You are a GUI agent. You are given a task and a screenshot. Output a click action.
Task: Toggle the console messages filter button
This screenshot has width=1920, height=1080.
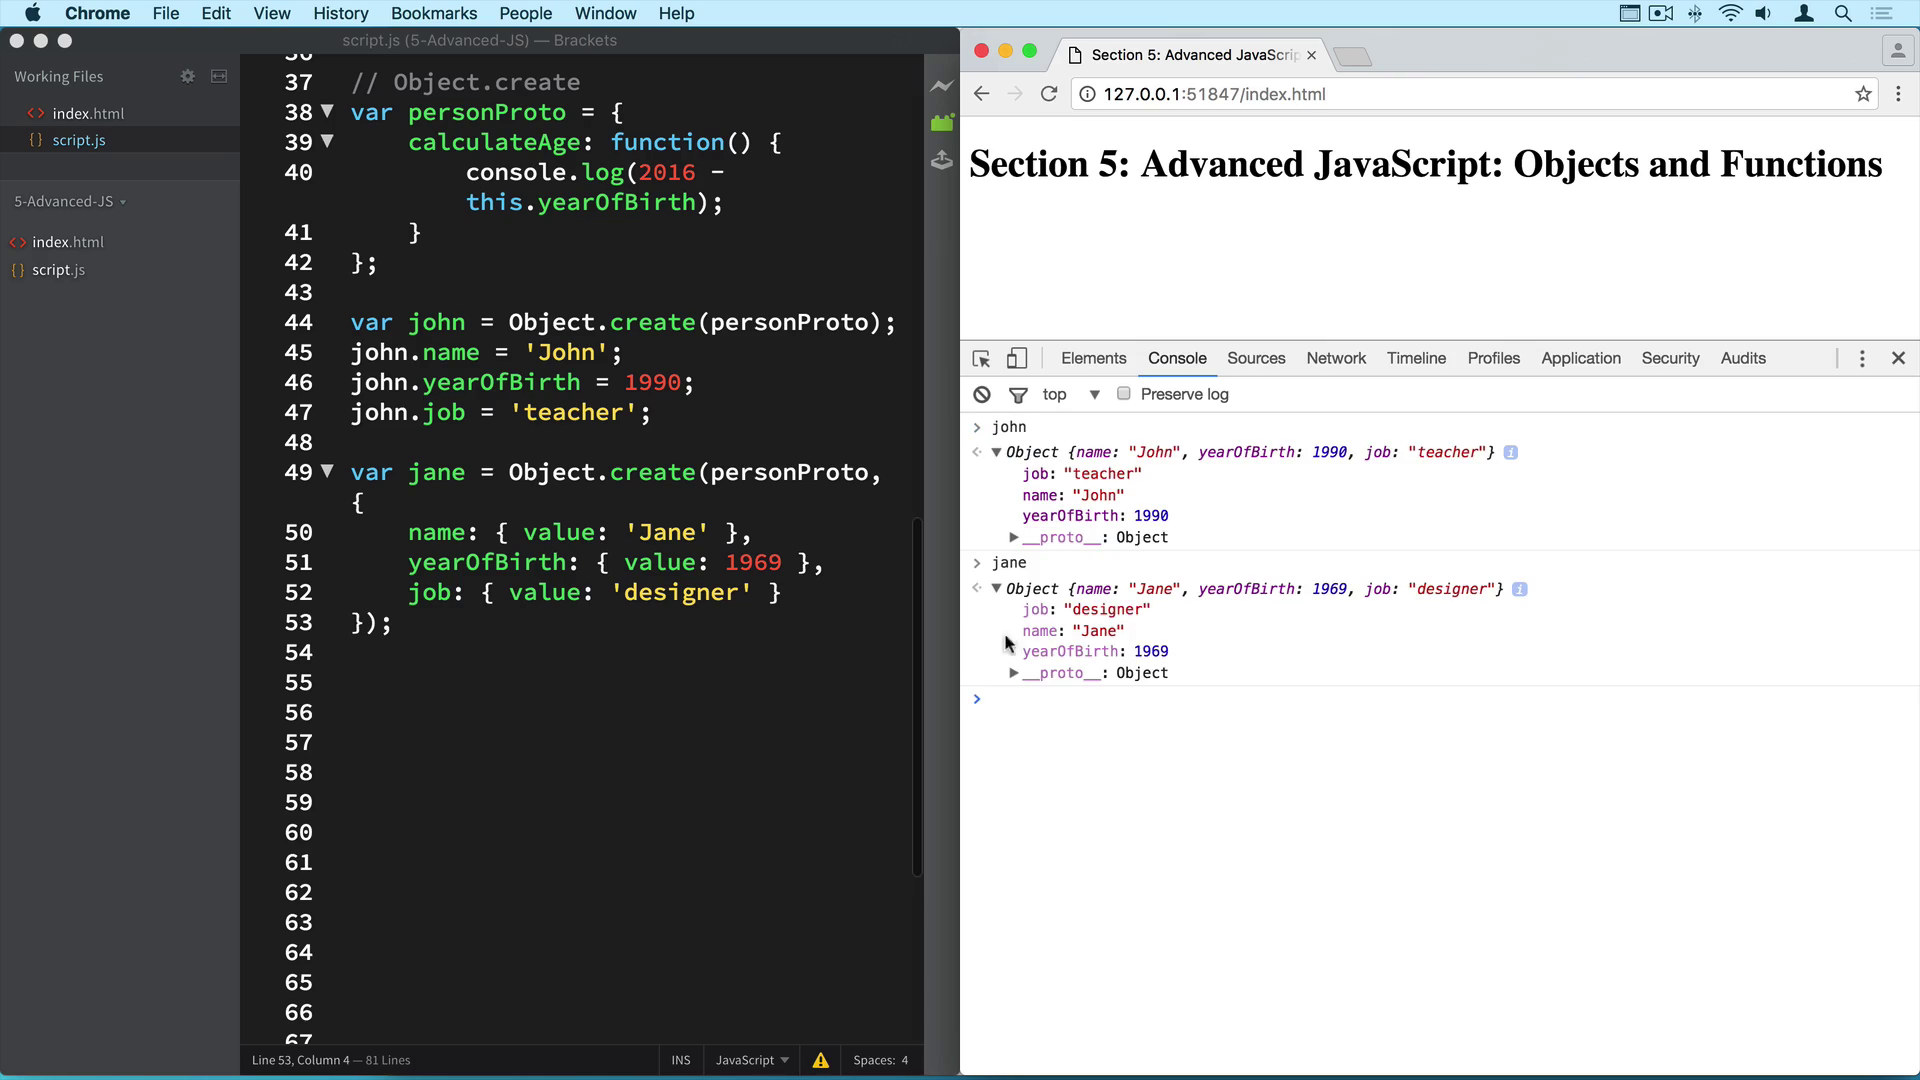point(1018,394)
